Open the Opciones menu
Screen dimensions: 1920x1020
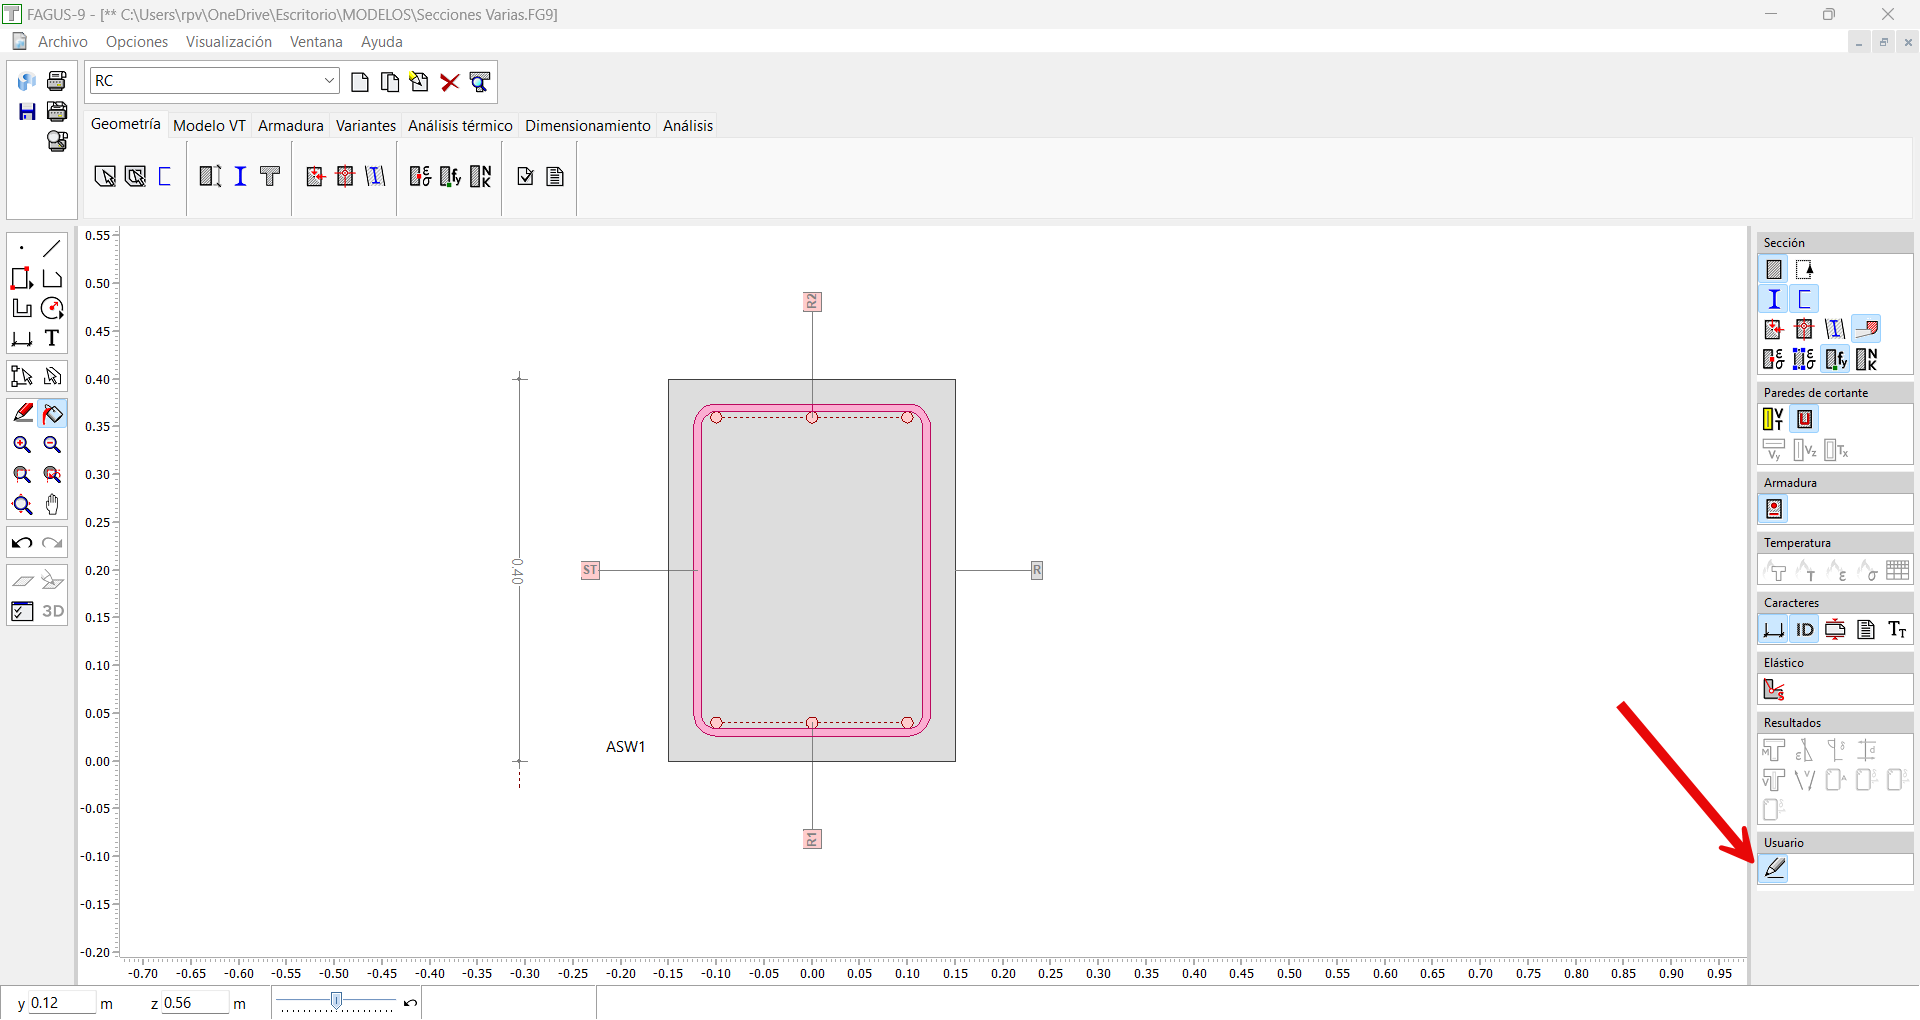137,42
